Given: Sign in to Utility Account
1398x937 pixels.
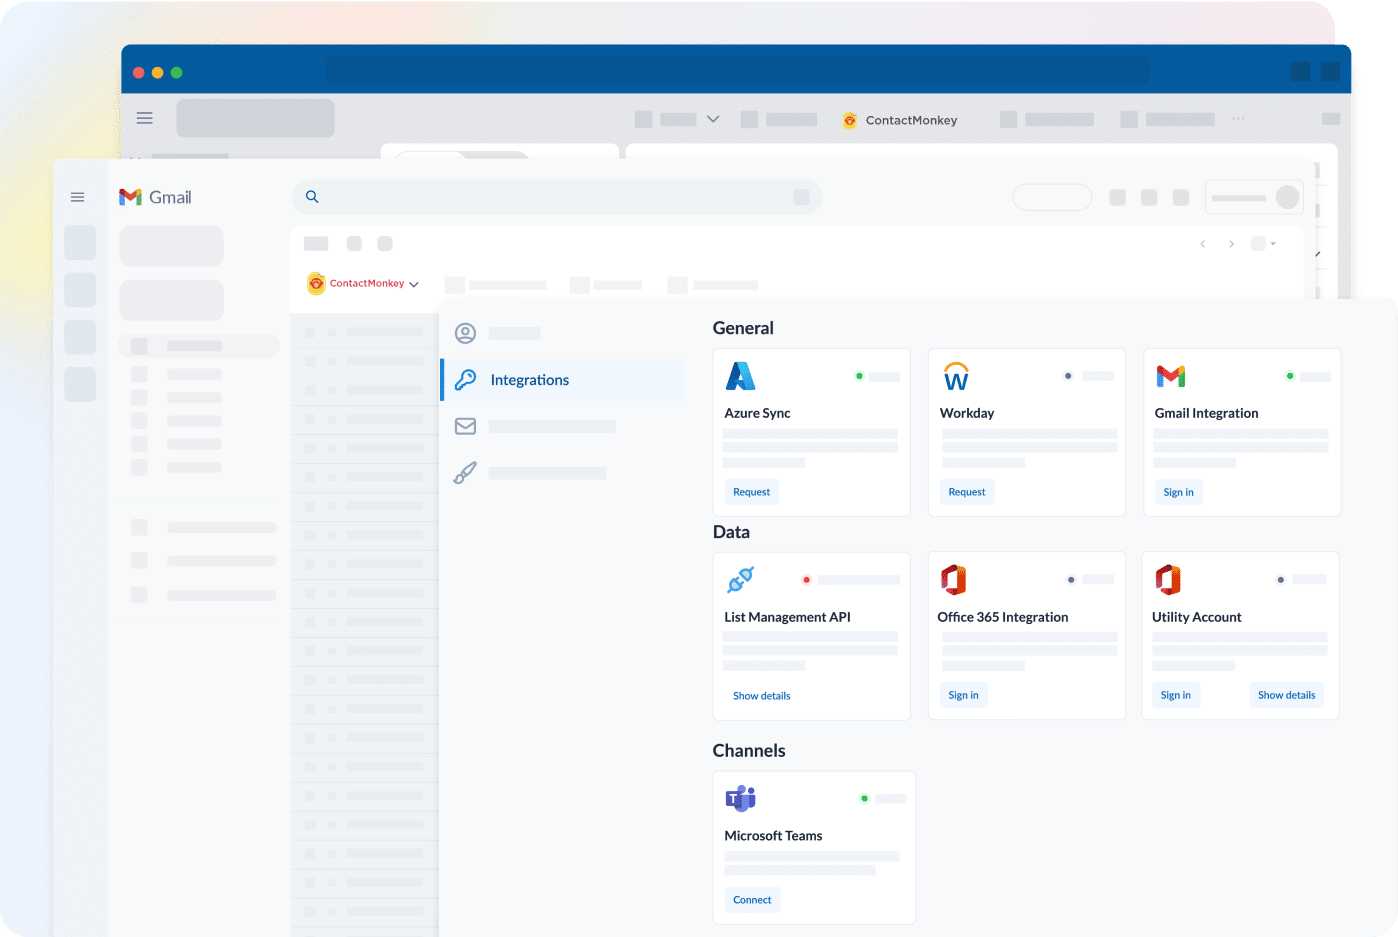Looking at the screenshot, I should tap(1175, 695).
